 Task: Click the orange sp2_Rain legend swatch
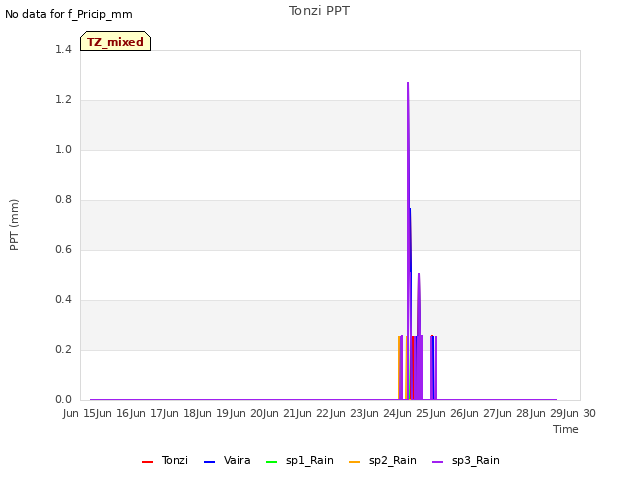355,462
